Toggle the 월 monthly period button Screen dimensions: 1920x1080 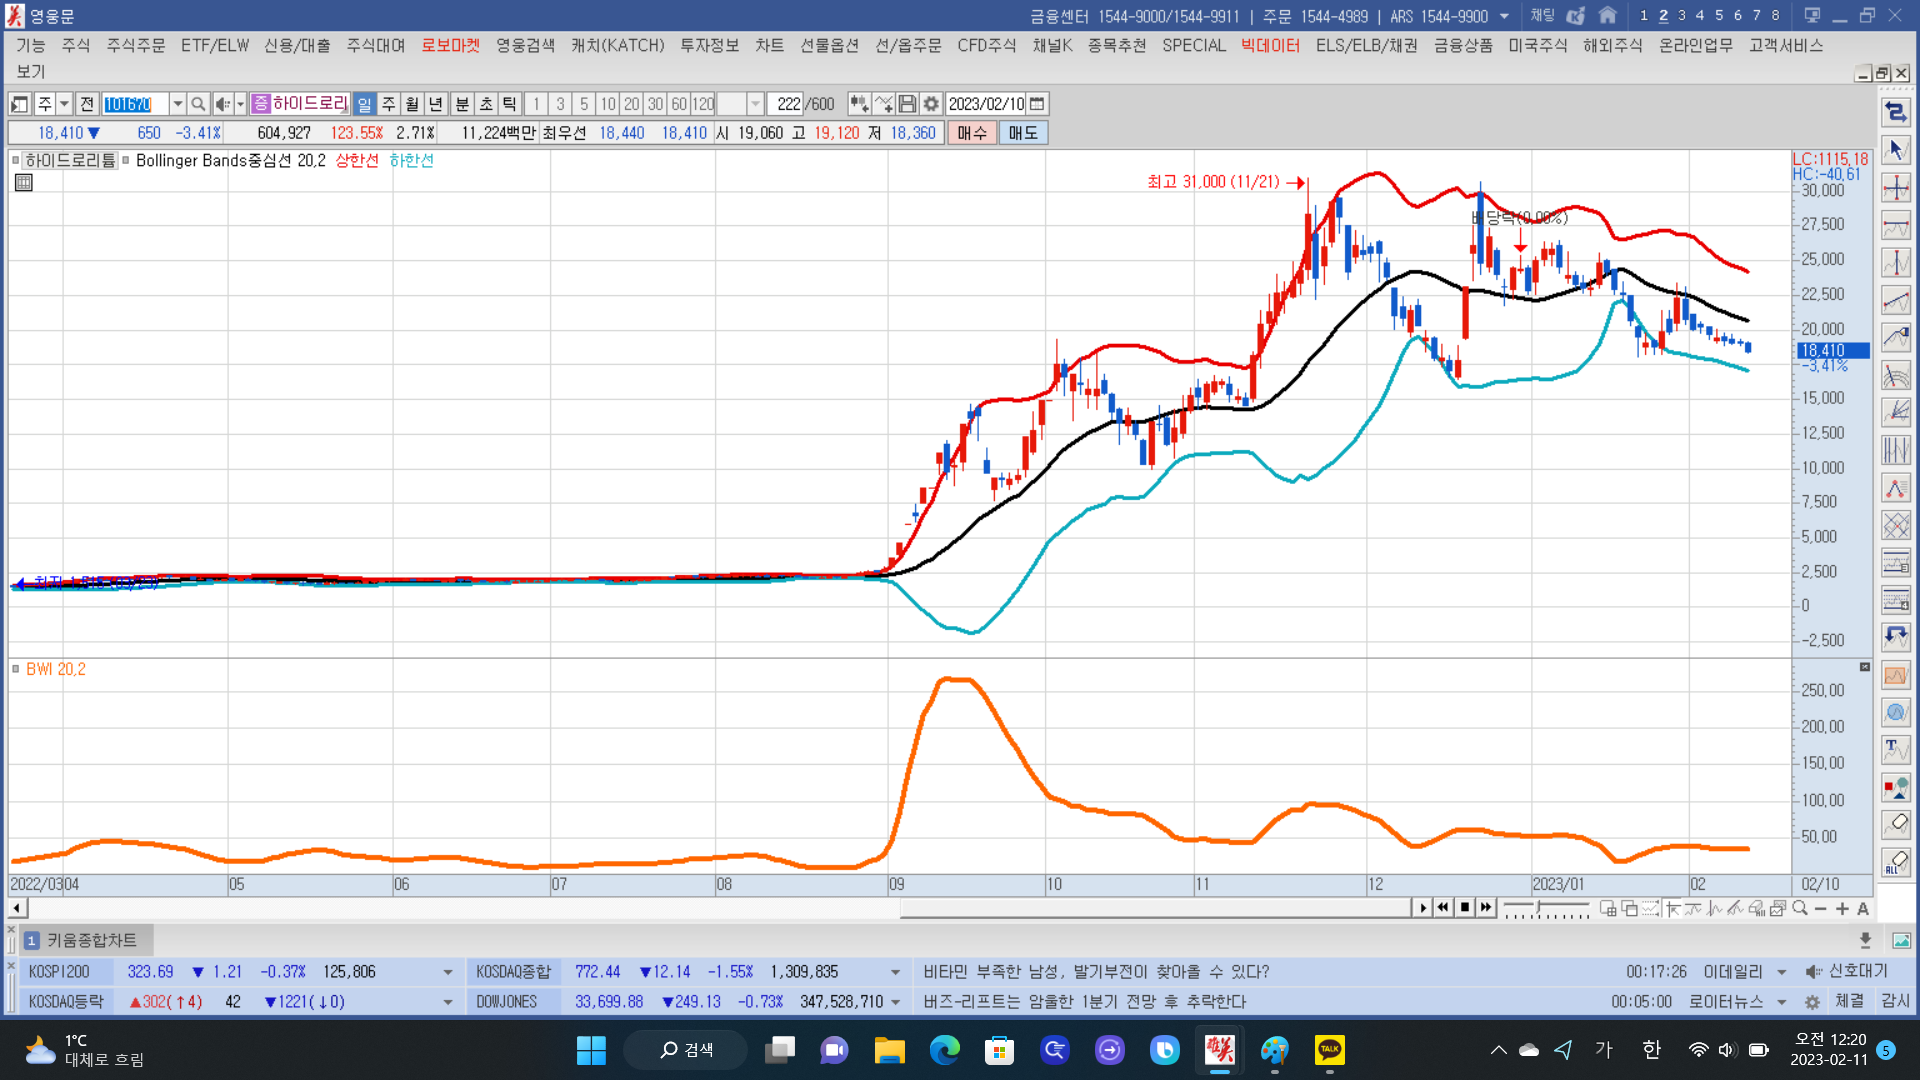point(412,104)
